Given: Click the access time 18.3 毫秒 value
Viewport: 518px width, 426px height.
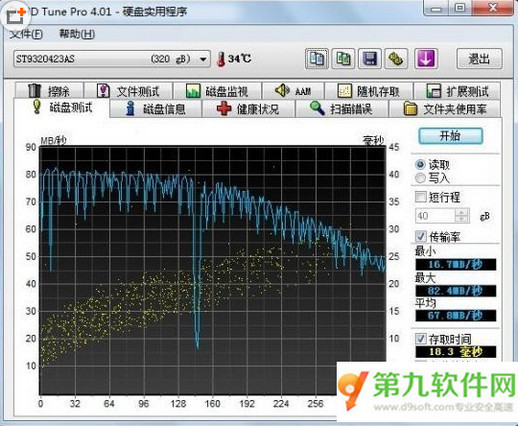Looking at the screenshot, I should [x=456, y=352].
